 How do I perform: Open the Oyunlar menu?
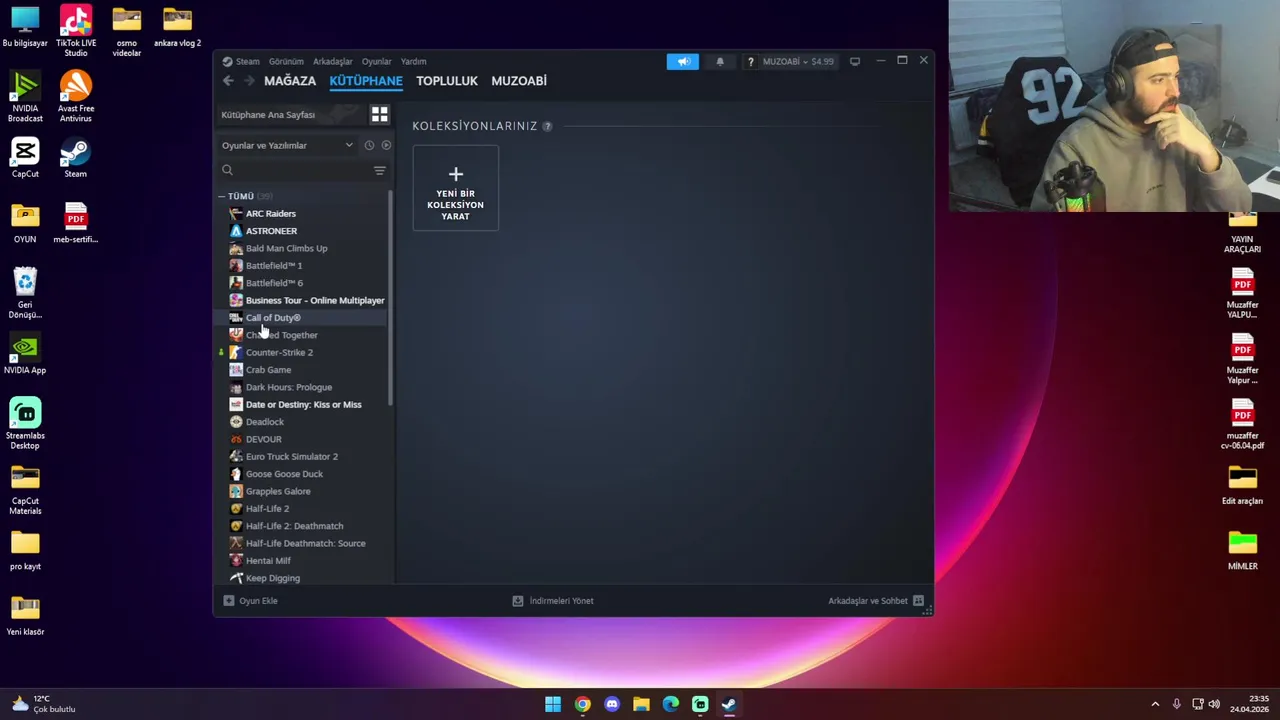click(x=376, y=62)
